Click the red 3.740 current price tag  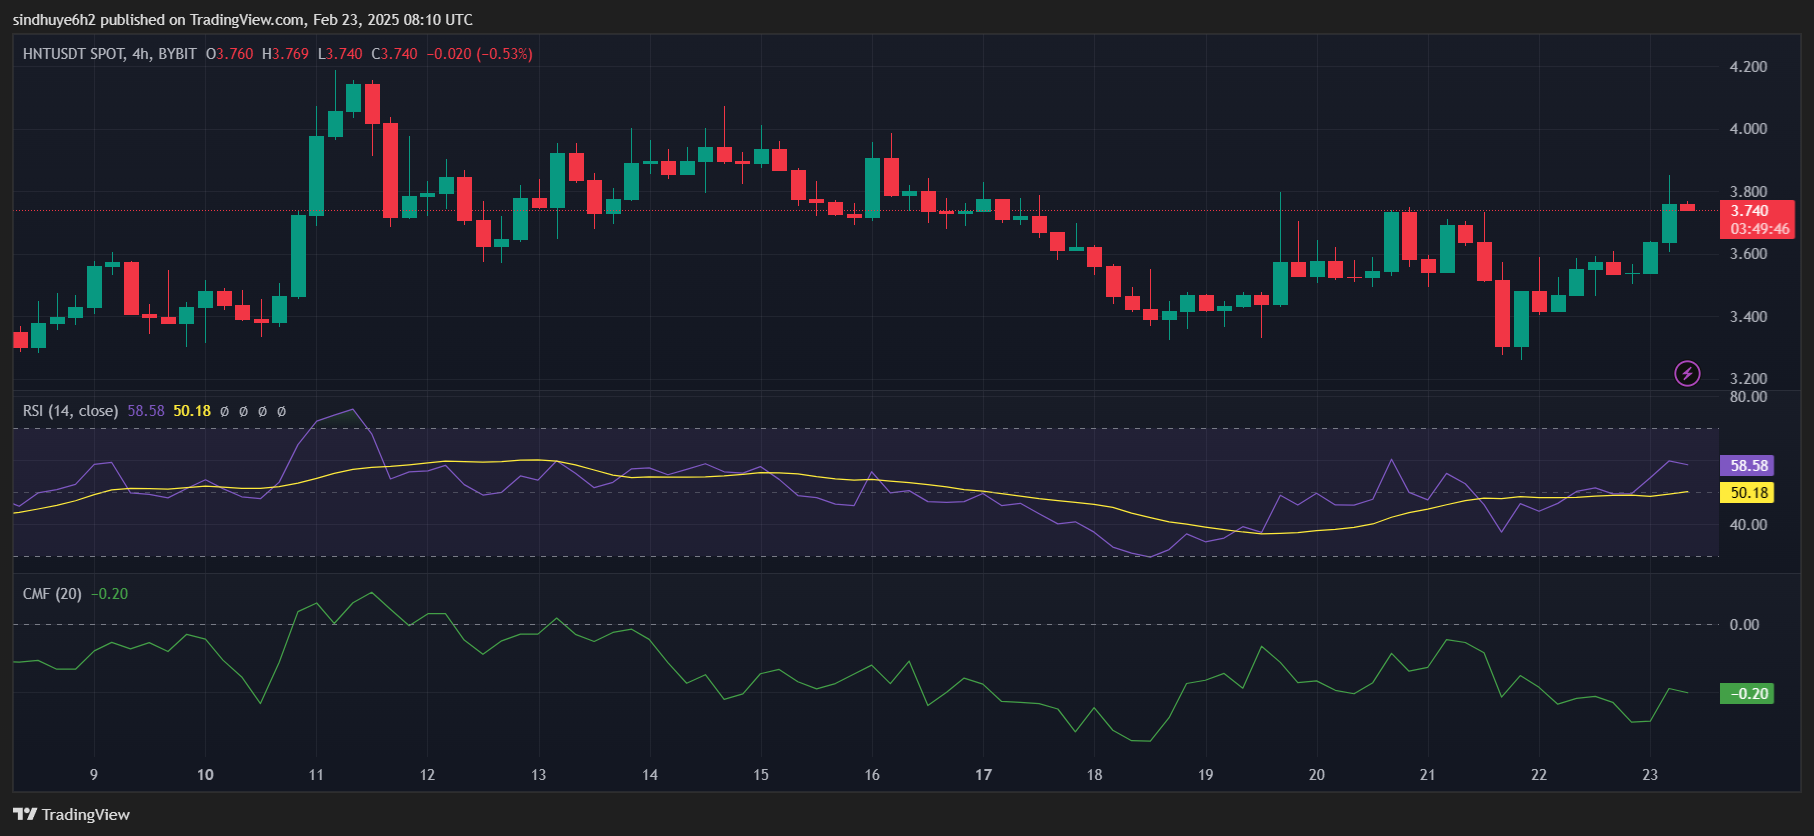click(x=1750, y=211)
